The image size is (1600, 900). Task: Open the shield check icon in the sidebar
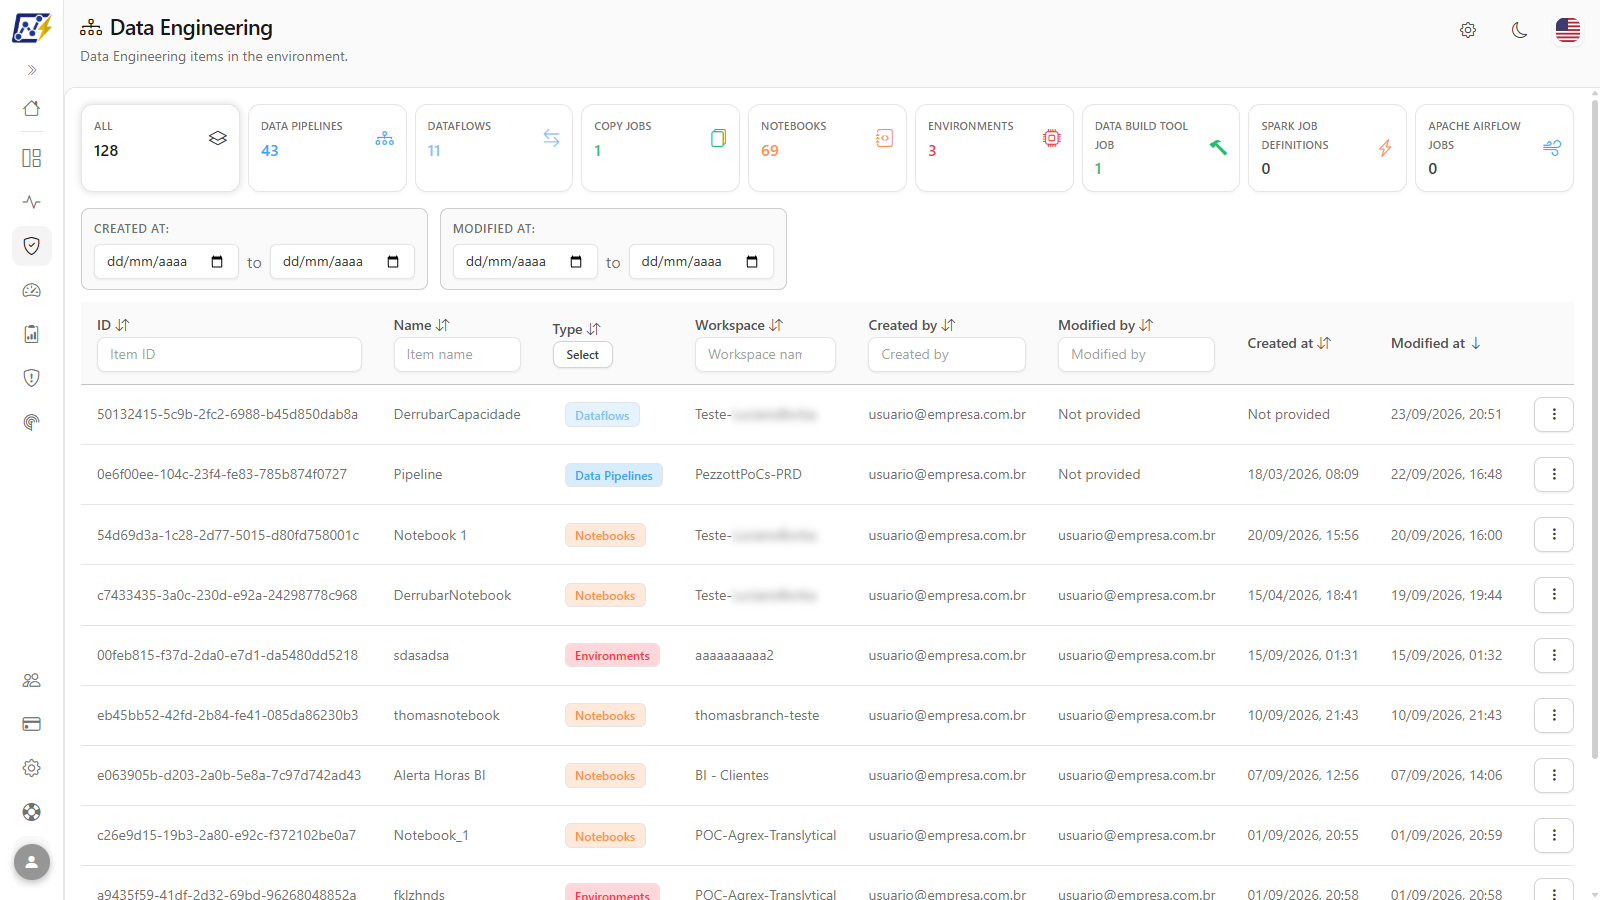(32, 246)
